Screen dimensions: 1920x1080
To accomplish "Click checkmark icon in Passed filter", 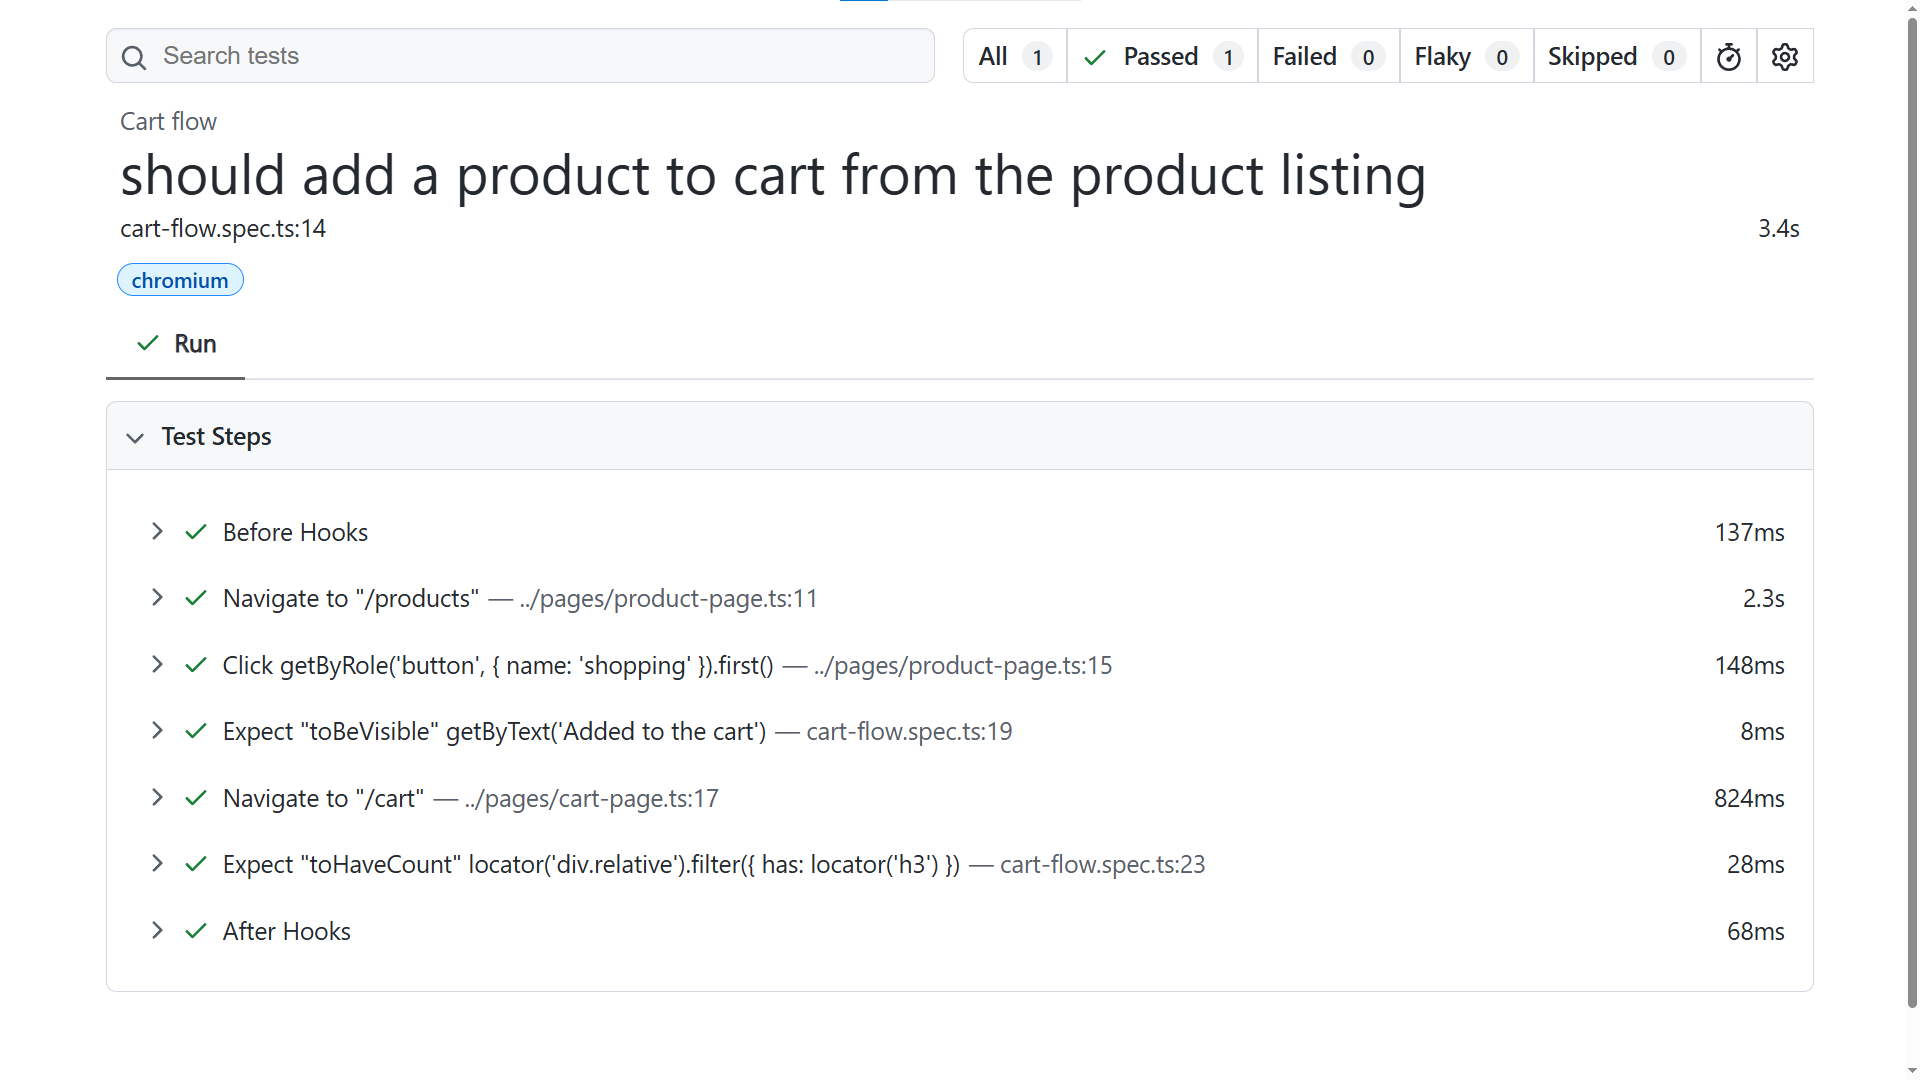I will (1095, 57).
